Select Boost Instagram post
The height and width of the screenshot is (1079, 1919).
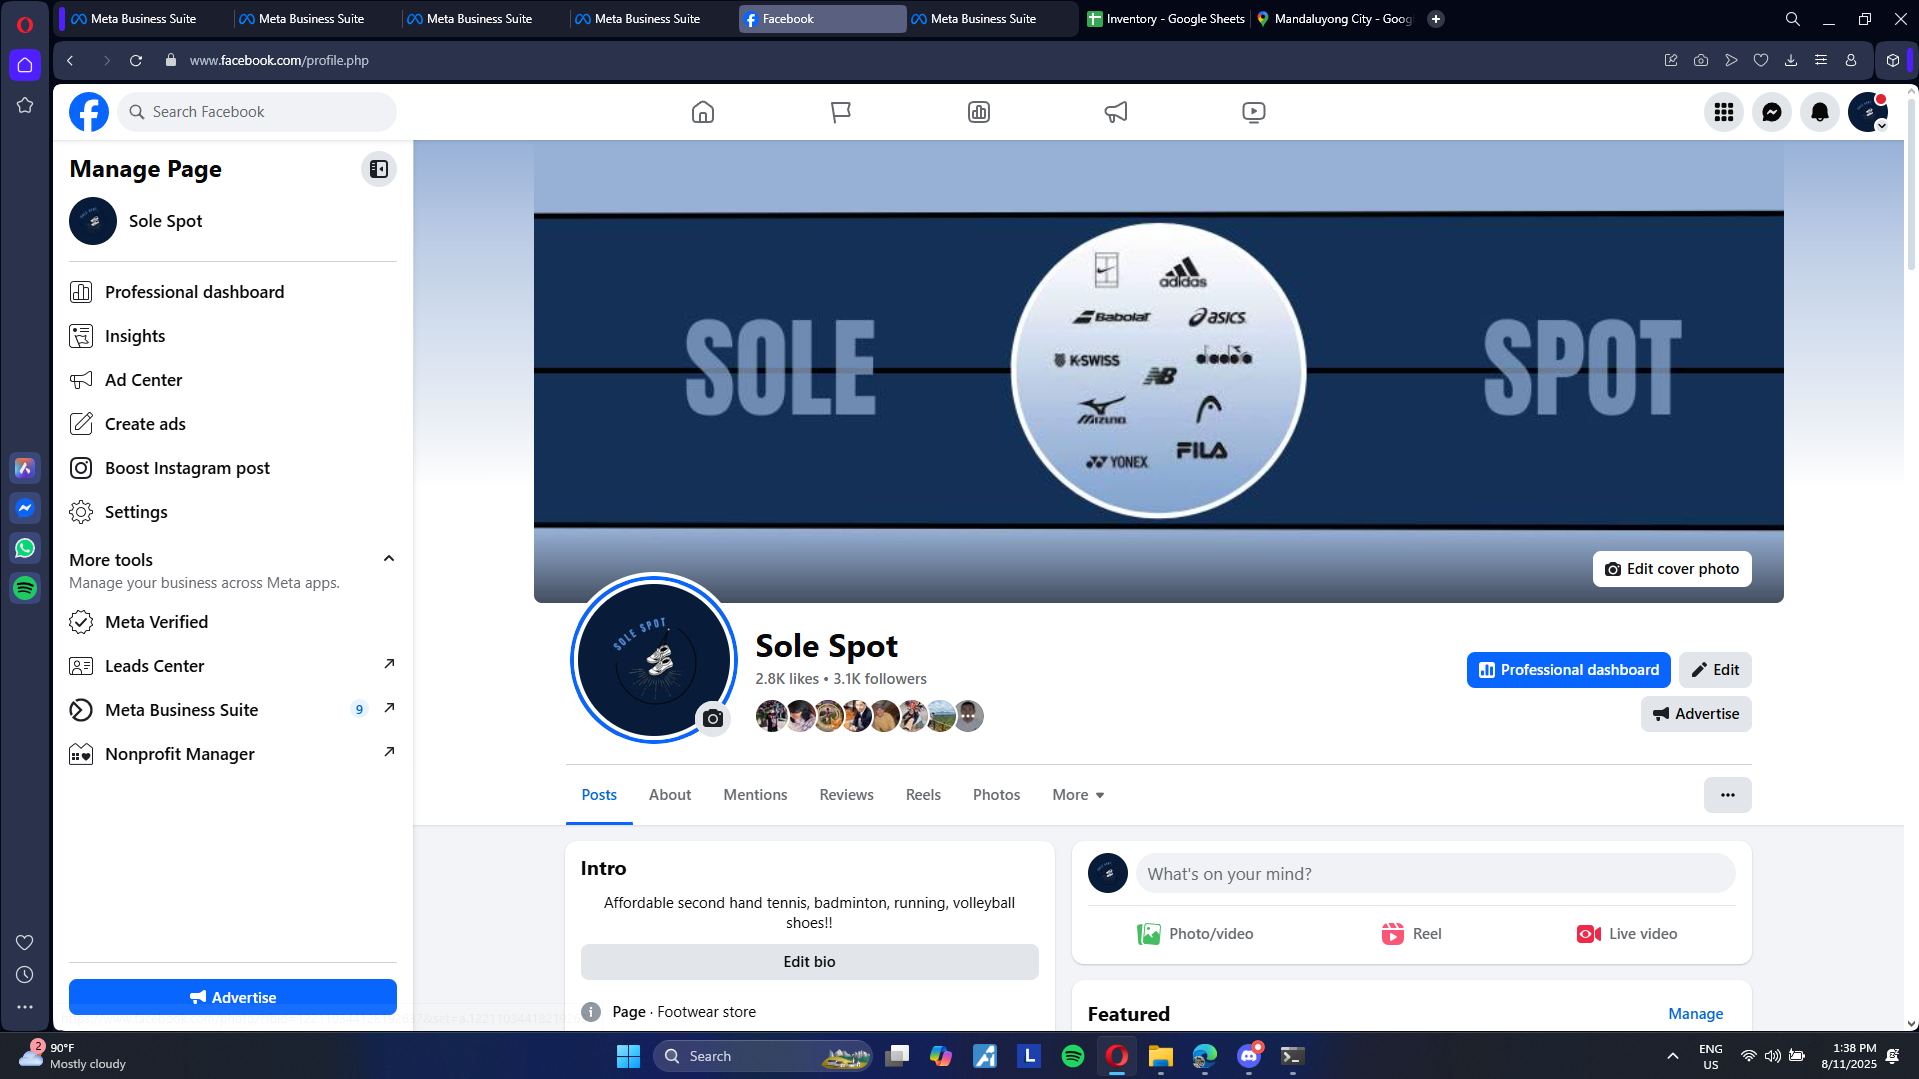pos(233,468)
